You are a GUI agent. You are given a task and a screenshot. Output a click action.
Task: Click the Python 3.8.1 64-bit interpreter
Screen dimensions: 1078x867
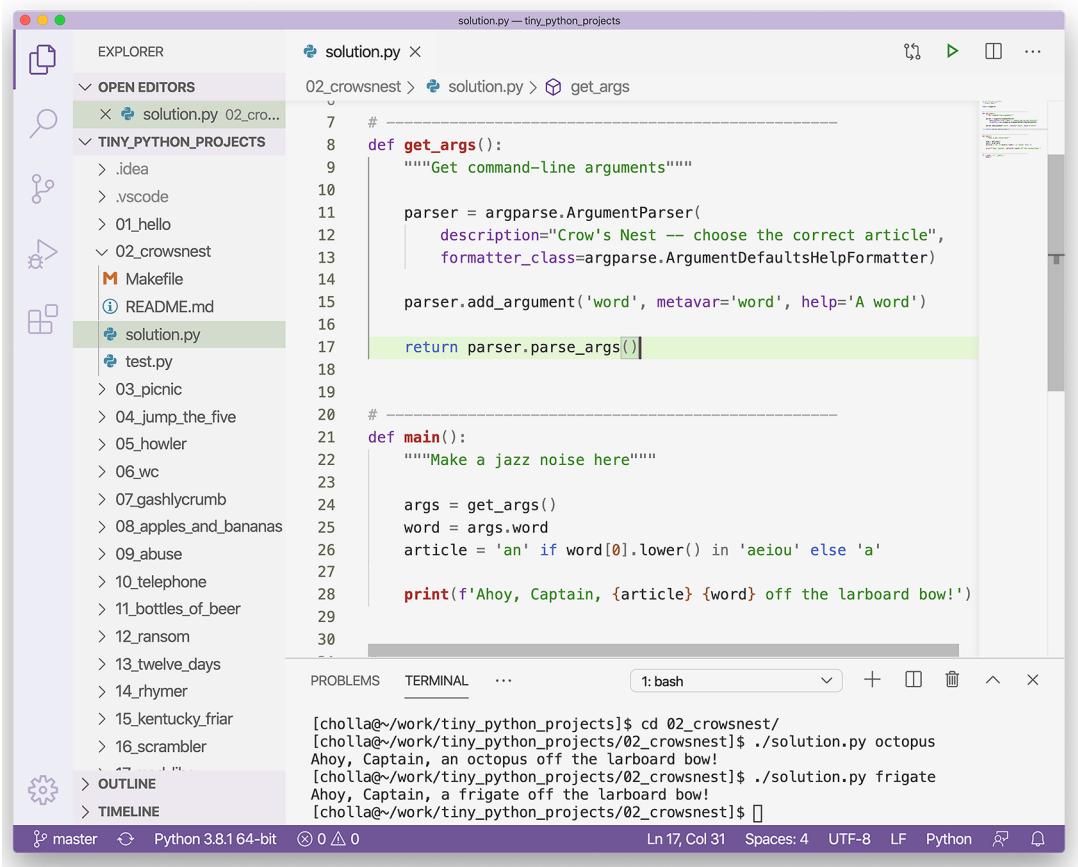coord(215,839)
